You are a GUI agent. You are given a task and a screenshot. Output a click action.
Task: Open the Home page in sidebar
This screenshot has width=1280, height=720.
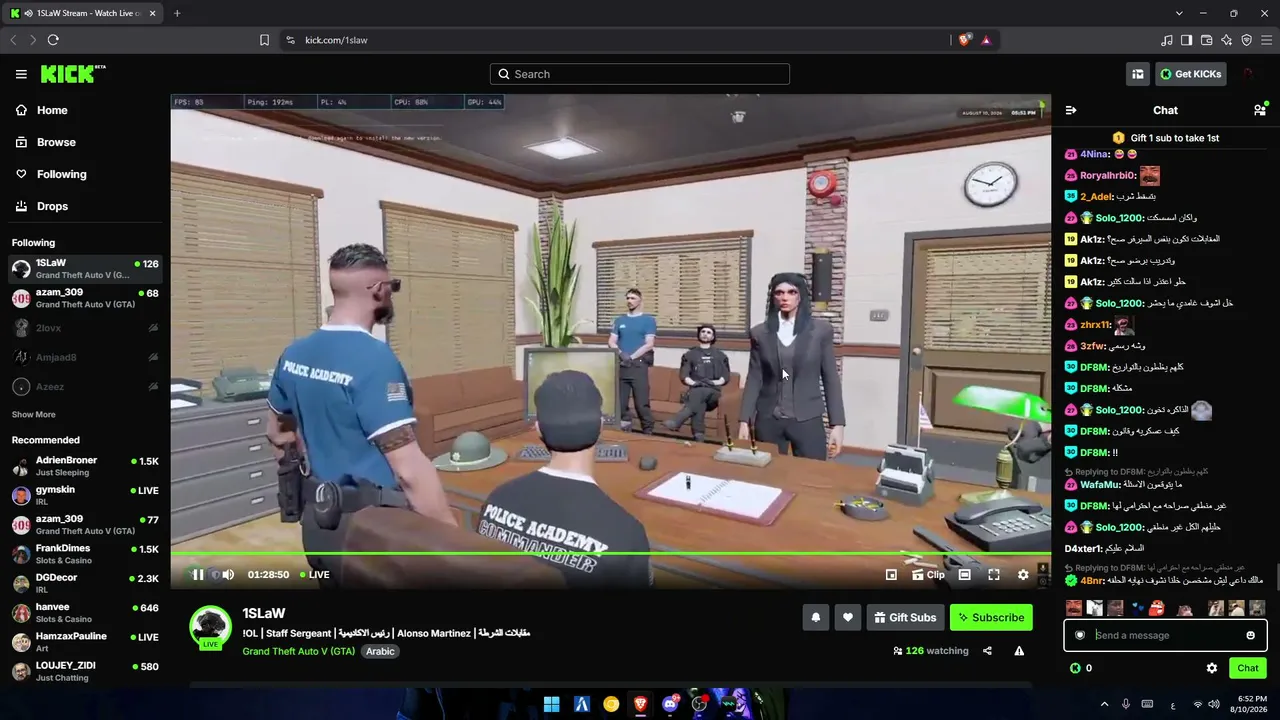(42, 110)
